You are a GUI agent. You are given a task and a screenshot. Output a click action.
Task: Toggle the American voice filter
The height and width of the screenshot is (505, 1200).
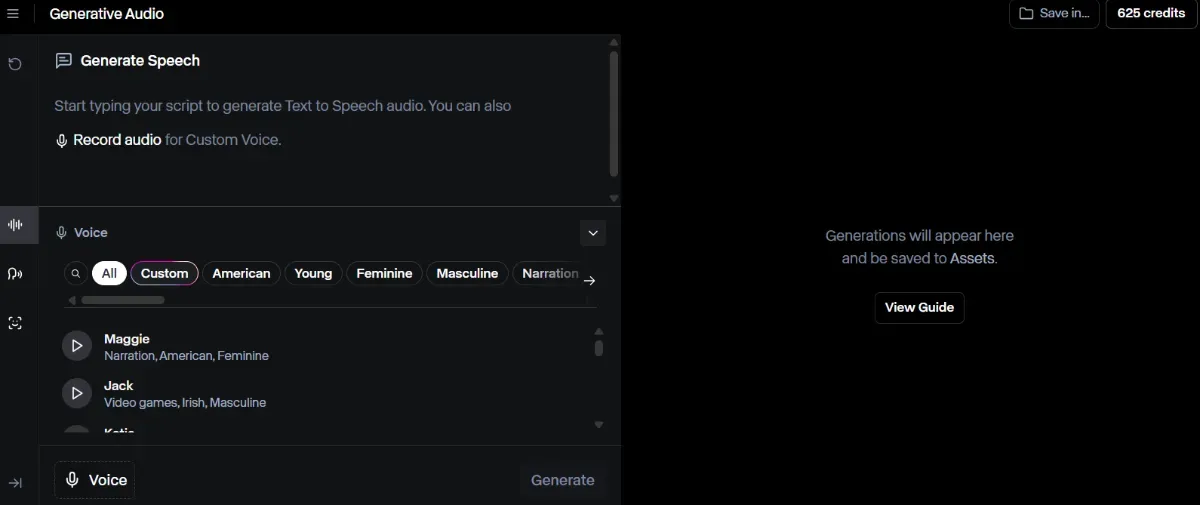click(241, 273)
